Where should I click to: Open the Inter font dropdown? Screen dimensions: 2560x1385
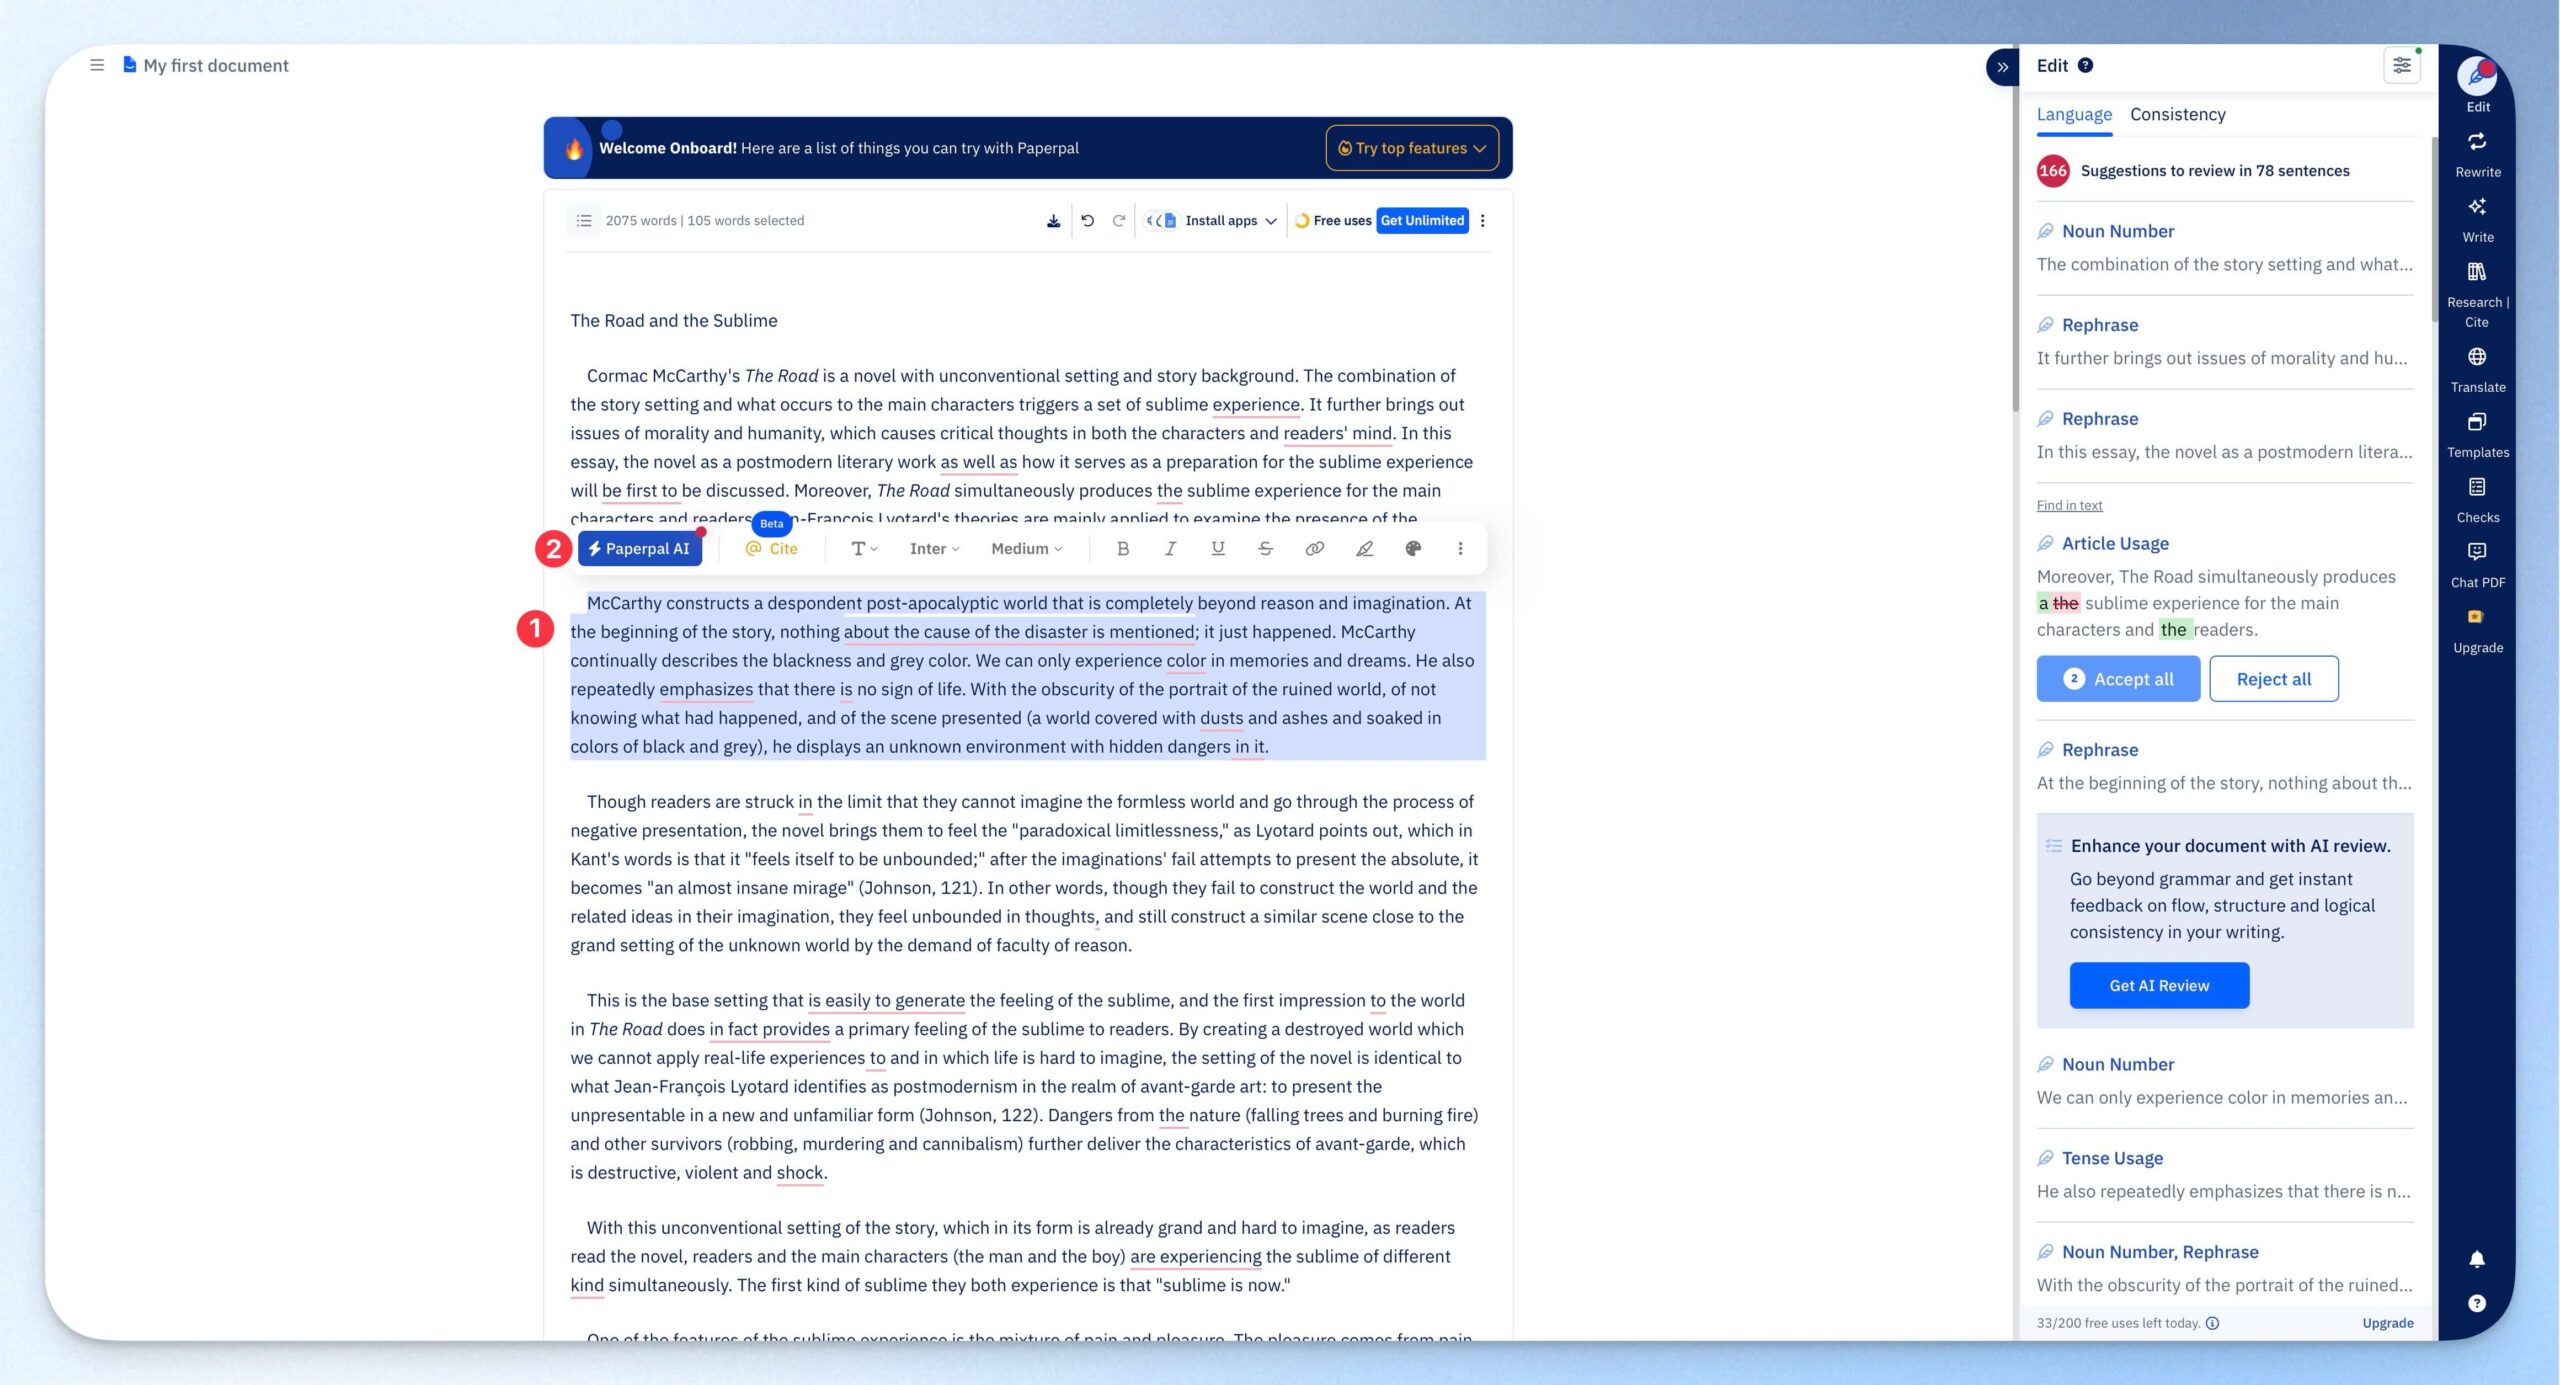pyautogui.click(x=934, y=549)
